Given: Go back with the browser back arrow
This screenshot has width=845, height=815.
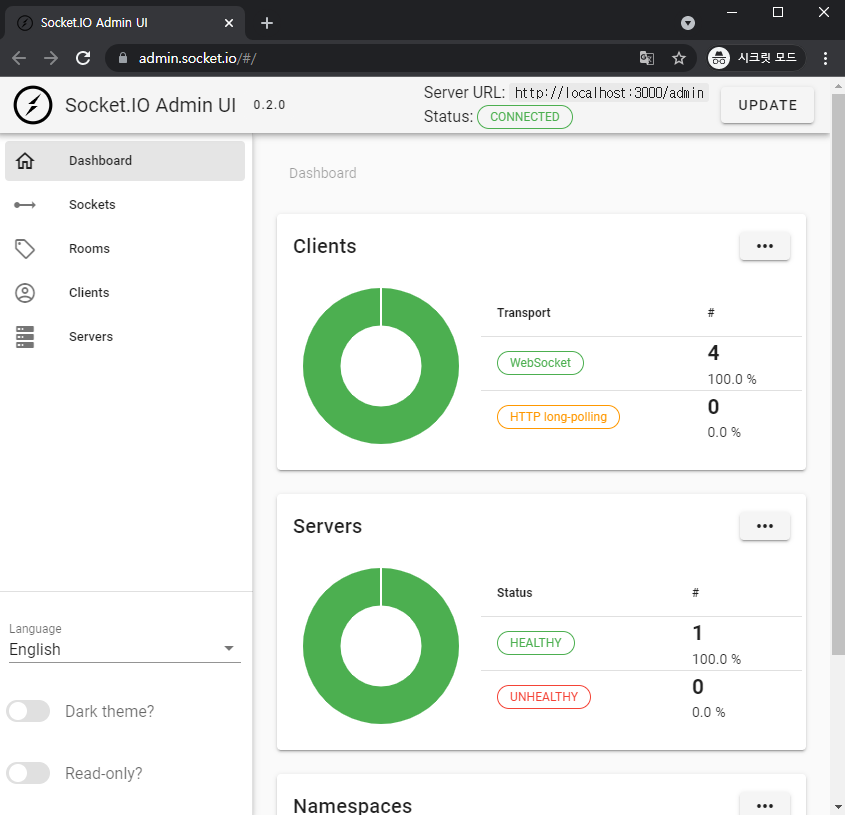Looking at the screenshot, I should (19, 58).
